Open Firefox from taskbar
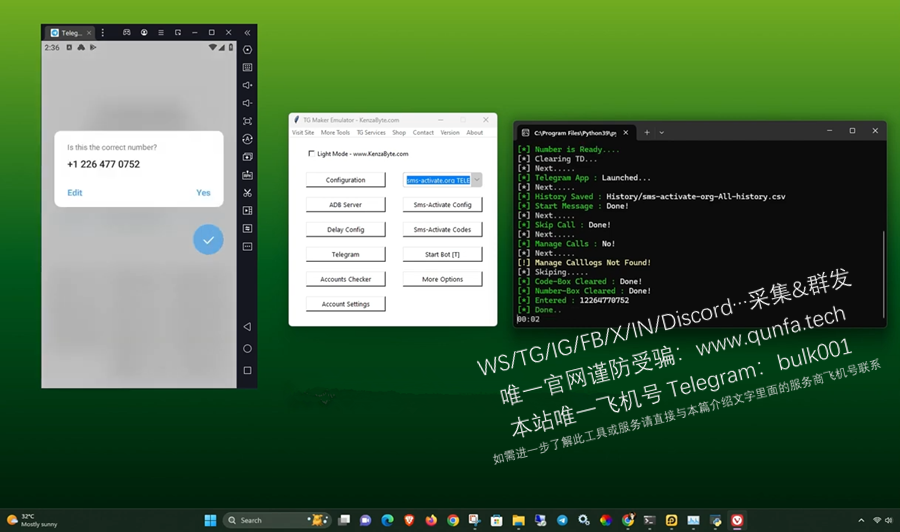The width and height of the screenshot is (900, 532). click(x=431, y=521)
